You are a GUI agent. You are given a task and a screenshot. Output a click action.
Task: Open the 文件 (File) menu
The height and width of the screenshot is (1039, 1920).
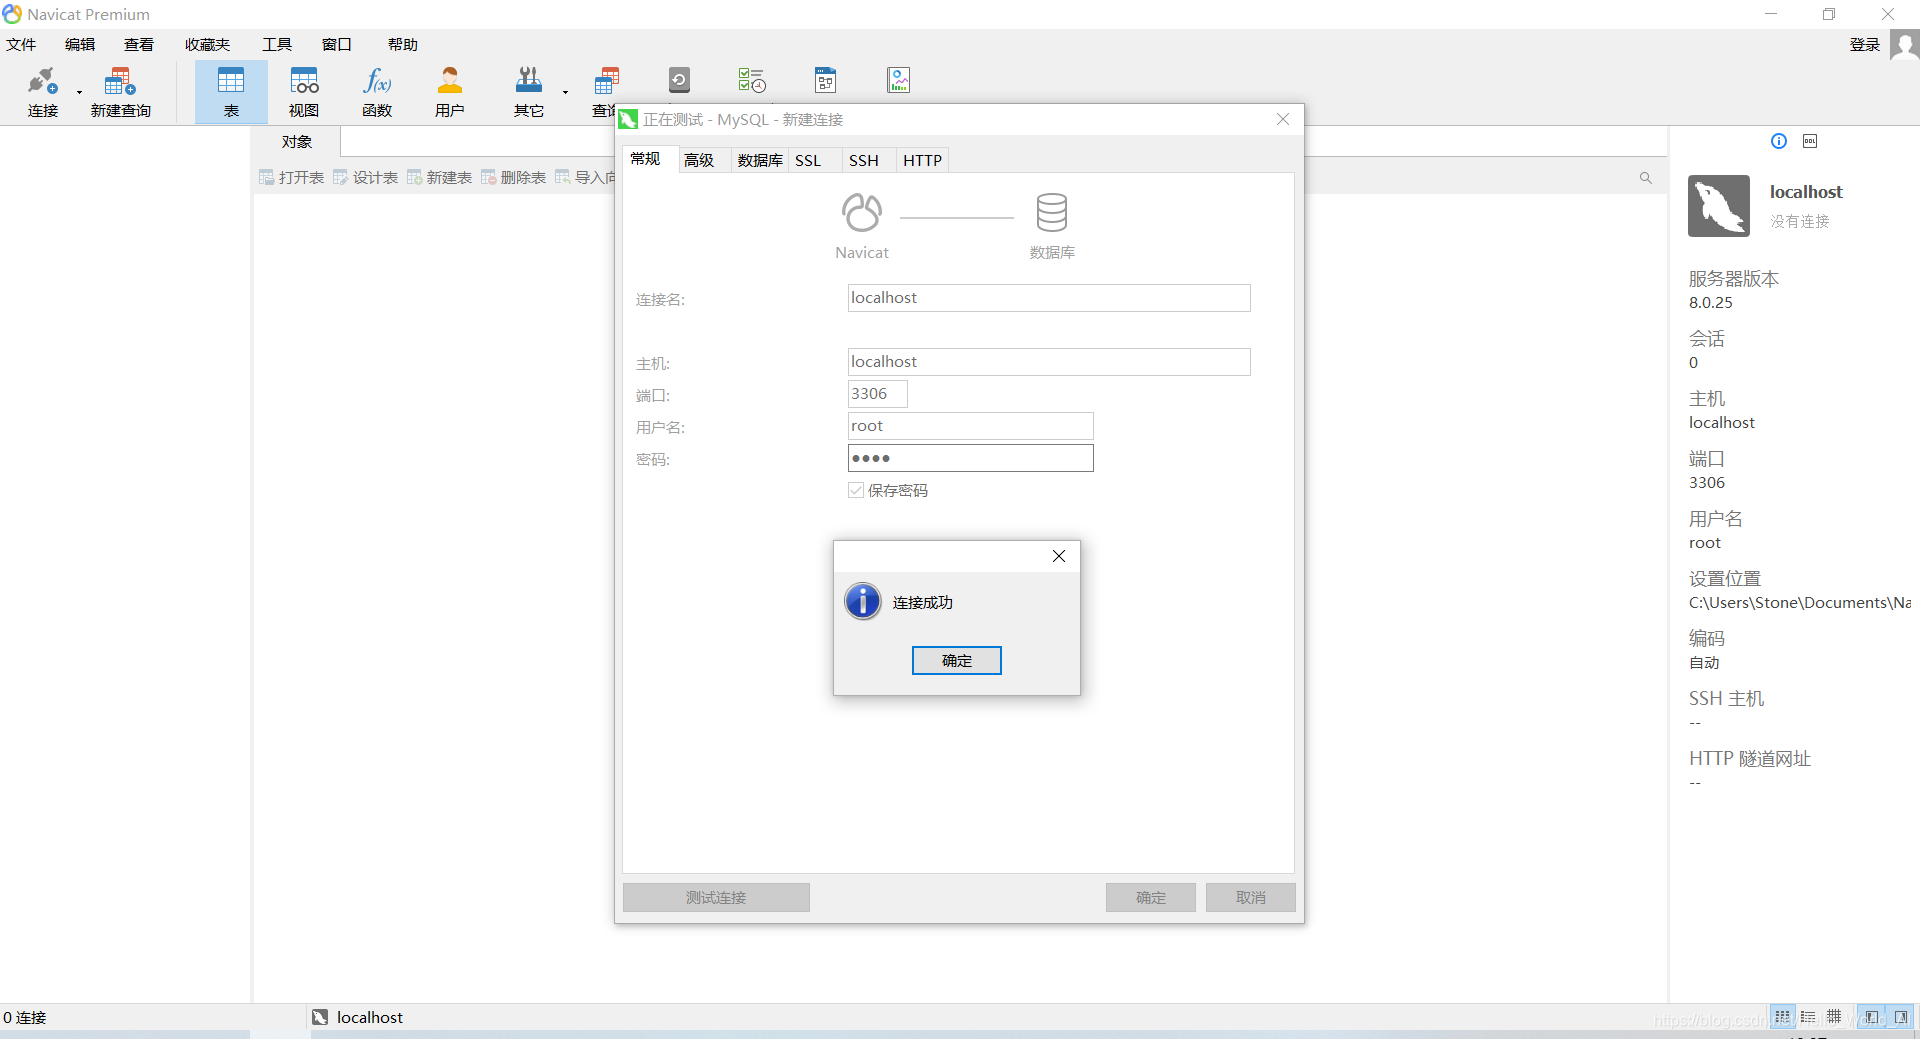(x=21, y=44)
